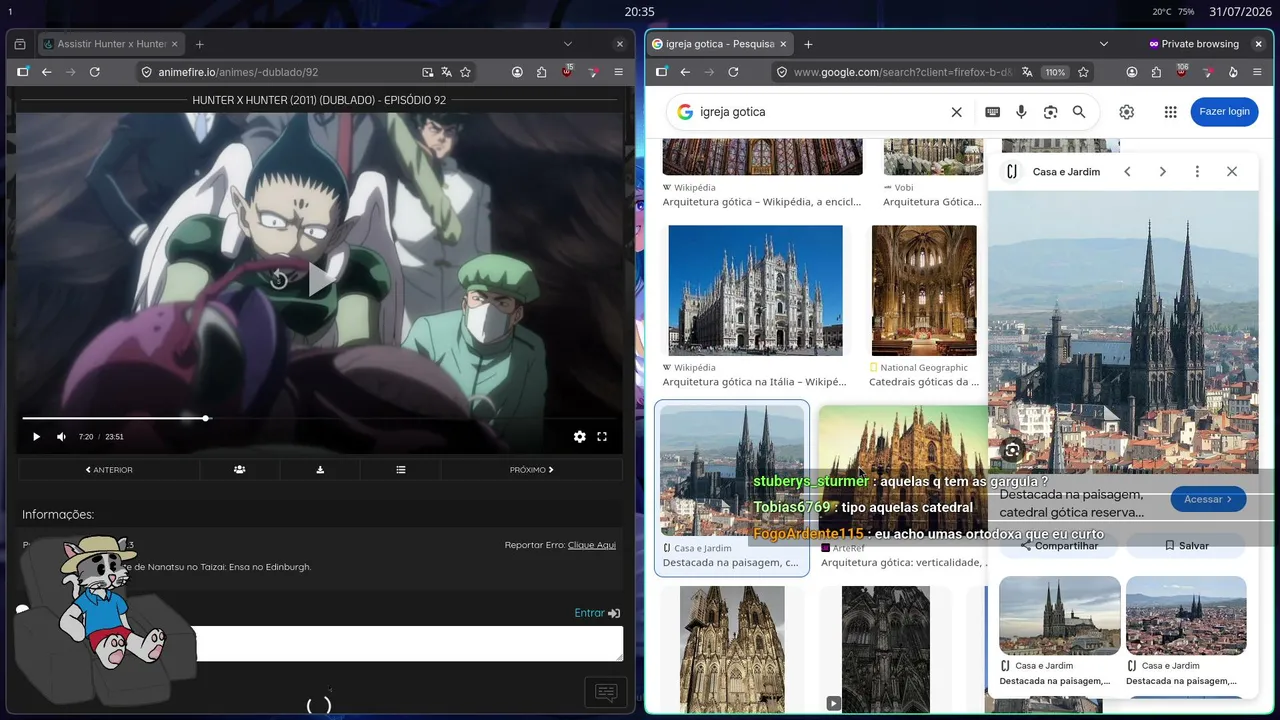Viewport: 1280px width, 720px height.
Task: Click the group users icon below the video
Action: pos(240,469)
